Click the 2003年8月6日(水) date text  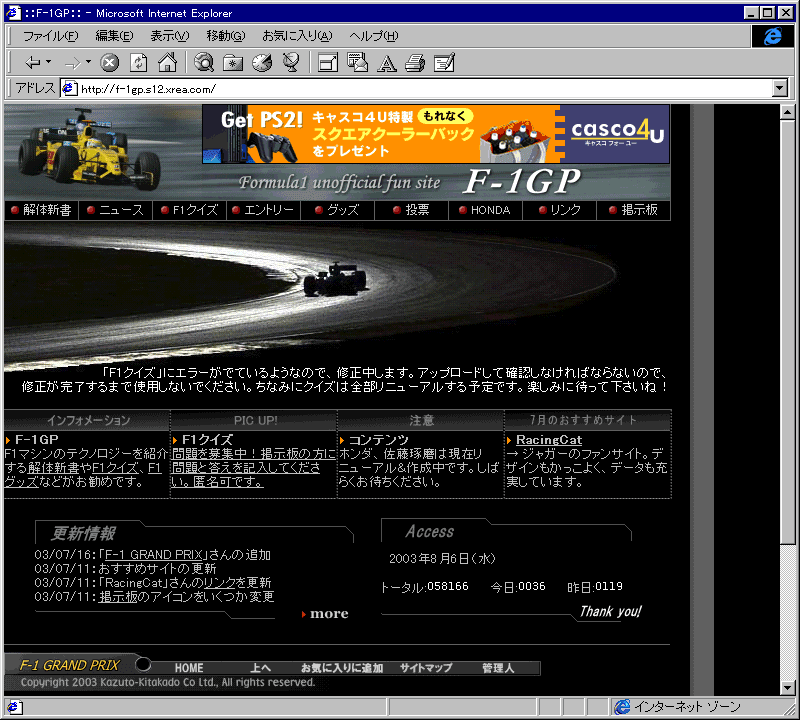click(x=442, y=559)
